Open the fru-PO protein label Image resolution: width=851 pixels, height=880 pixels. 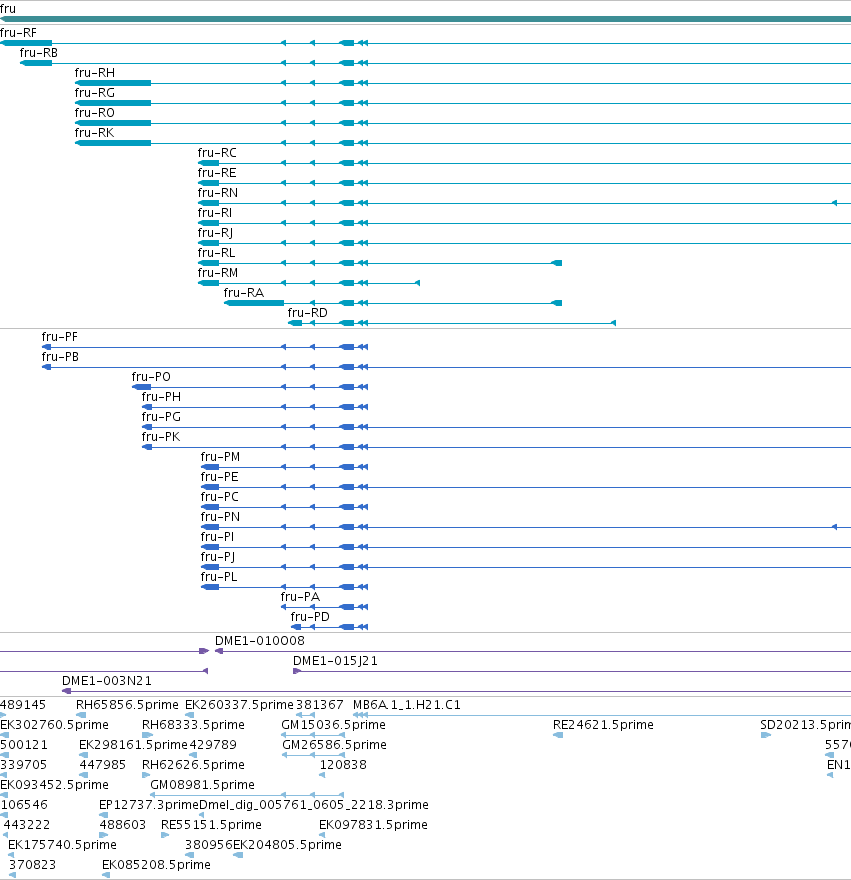(x=151, y=377)
